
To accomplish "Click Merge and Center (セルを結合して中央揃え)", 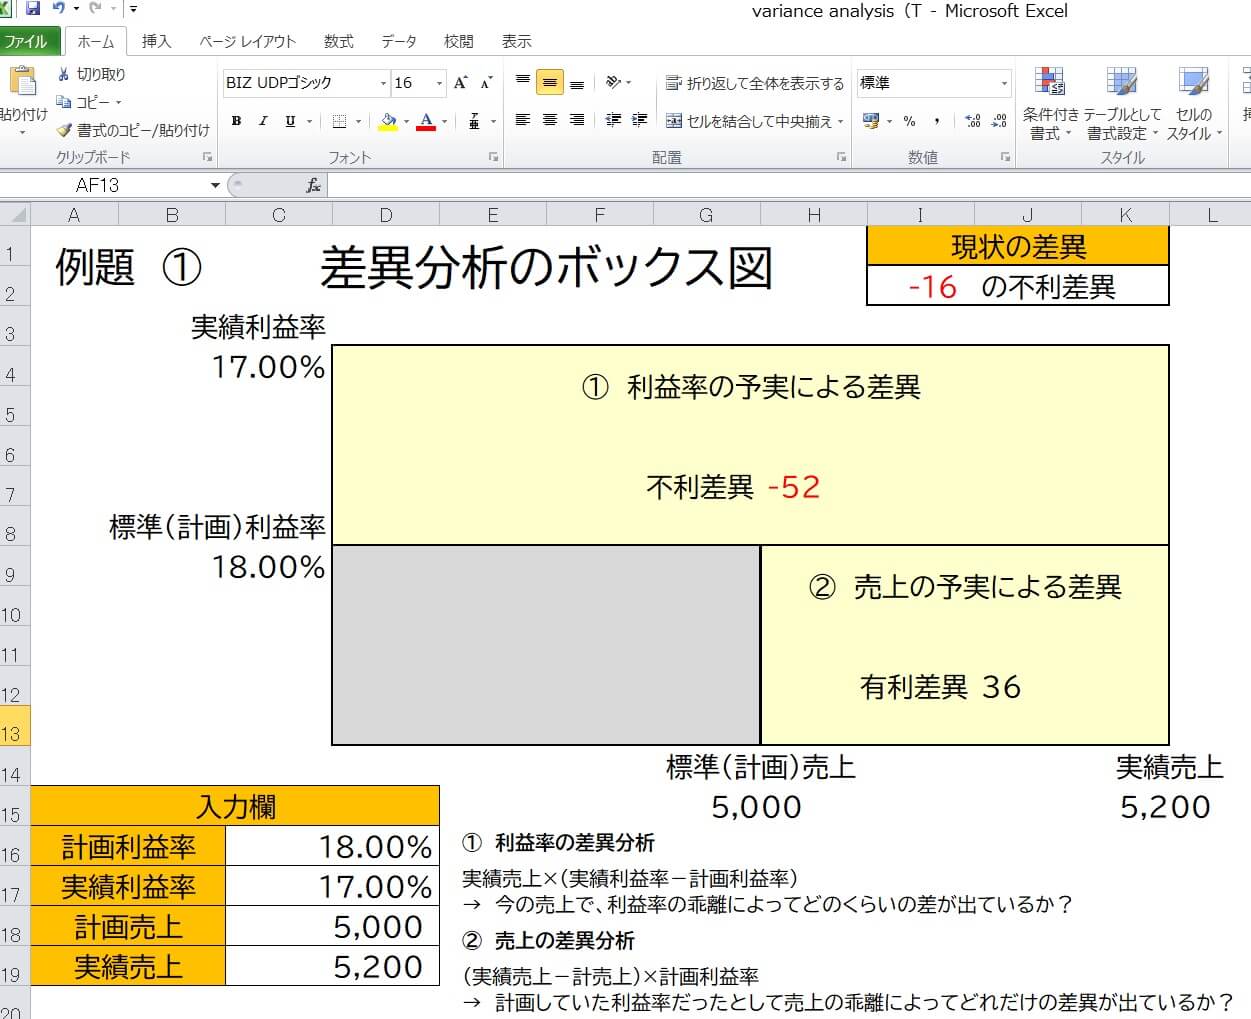I will (749, 121).
